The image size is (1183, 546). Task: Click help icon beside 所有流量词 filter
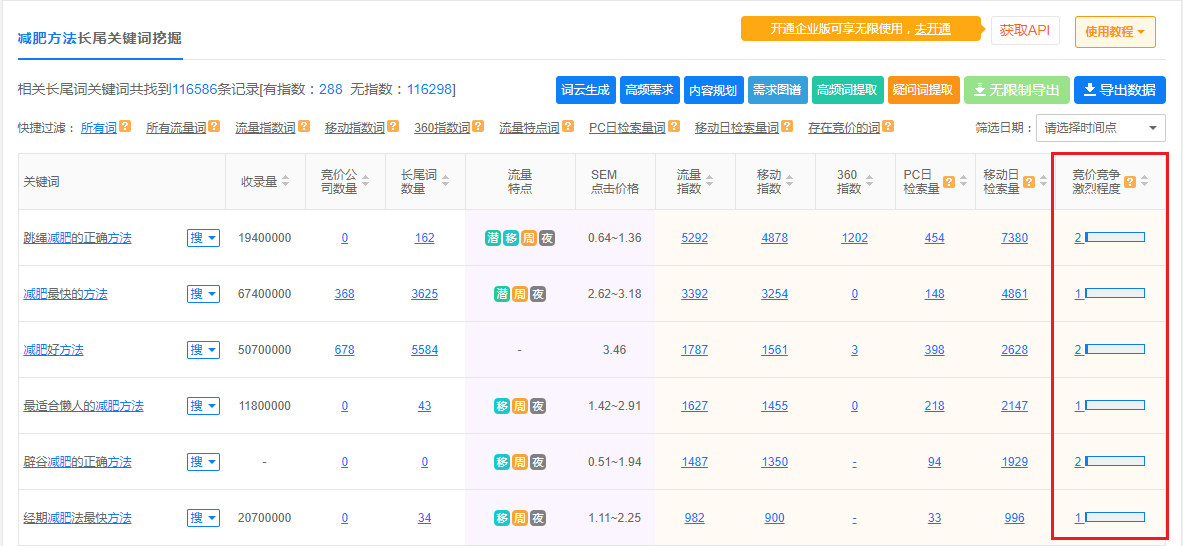(x=213, y=128)
